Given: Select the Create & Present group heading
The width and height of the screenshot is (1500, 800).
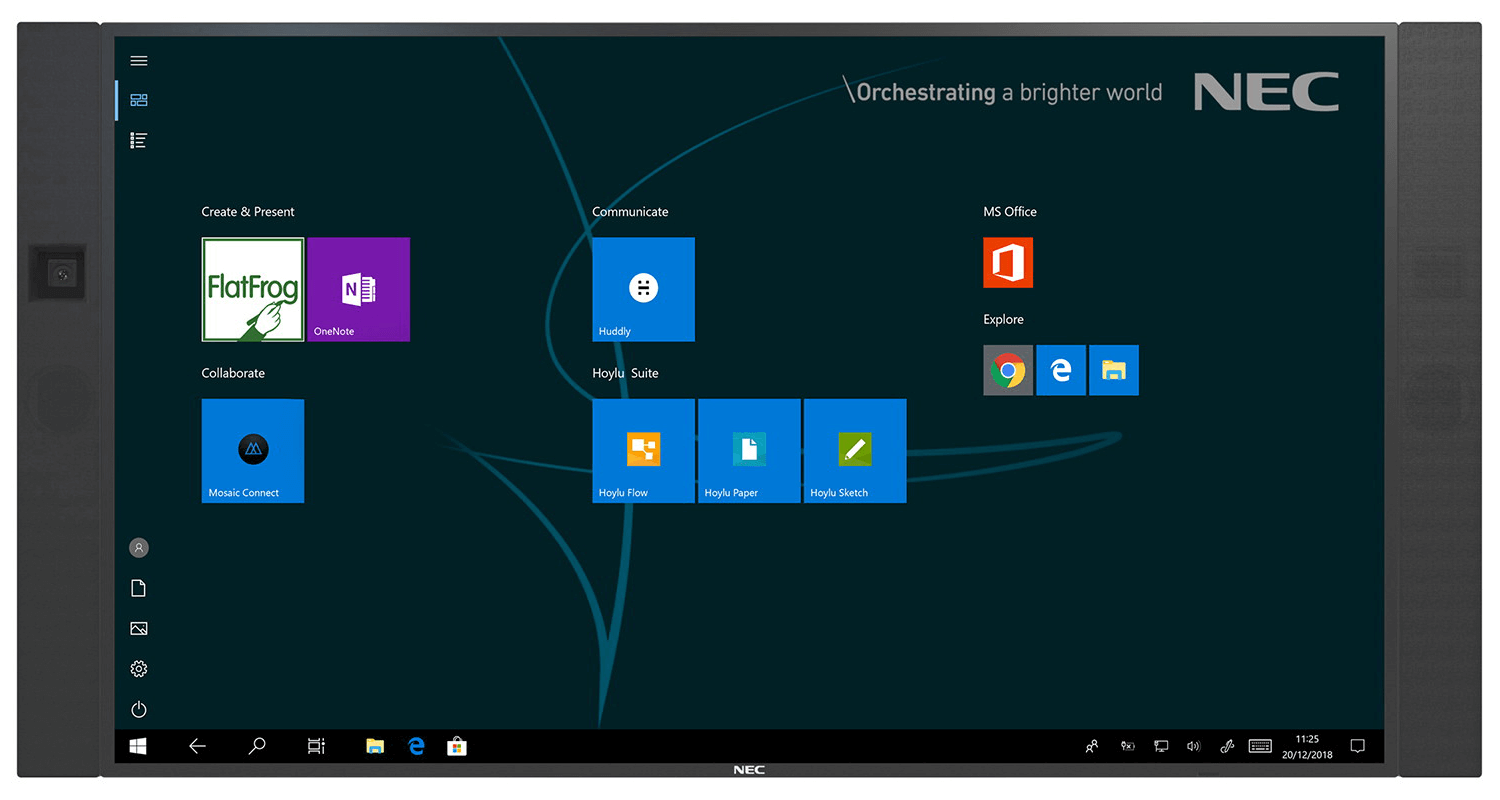Looking at the screenshot, I should pos(248,212).
